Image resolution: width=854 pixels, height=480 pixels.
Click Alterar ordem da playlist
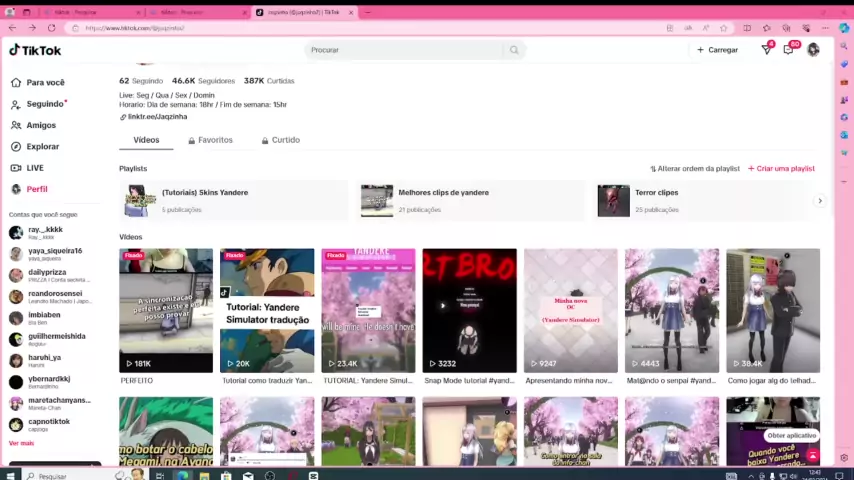pos(698,169)
